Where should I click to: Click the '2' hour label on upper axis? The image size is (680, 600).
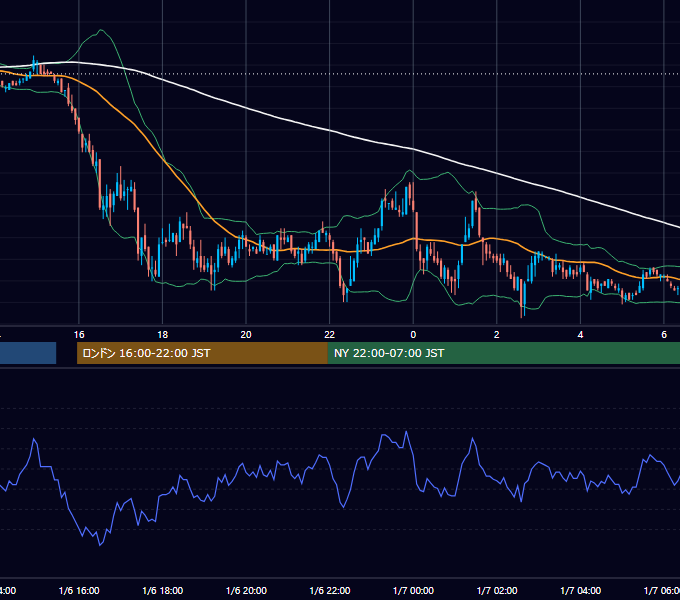tap(497, 334)
